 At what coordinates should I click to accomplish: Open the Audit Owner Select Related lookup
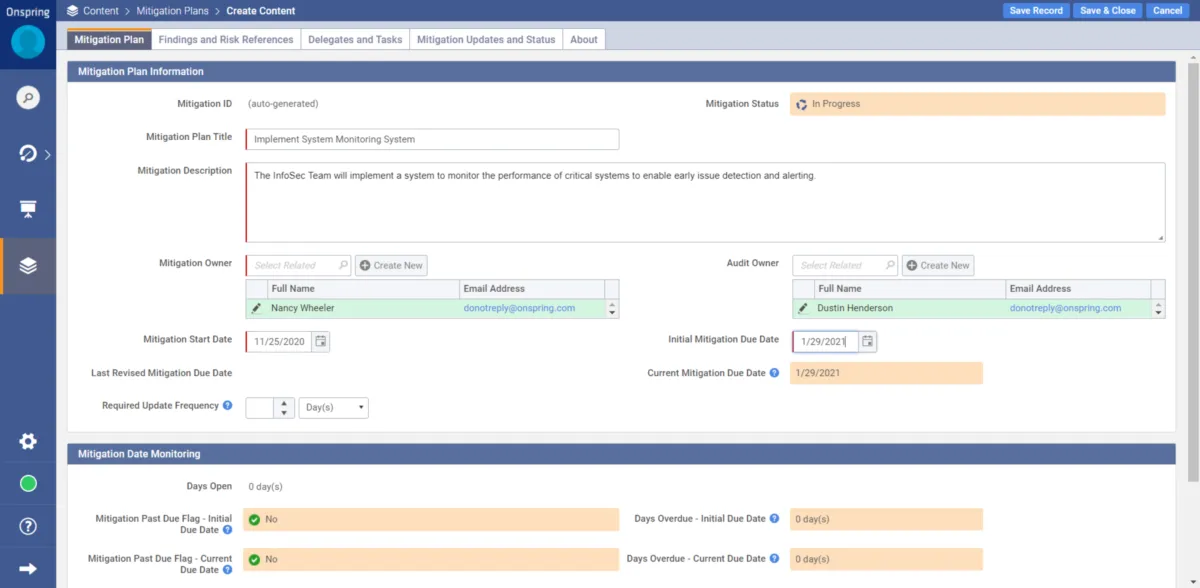click(x=844, y=265)
